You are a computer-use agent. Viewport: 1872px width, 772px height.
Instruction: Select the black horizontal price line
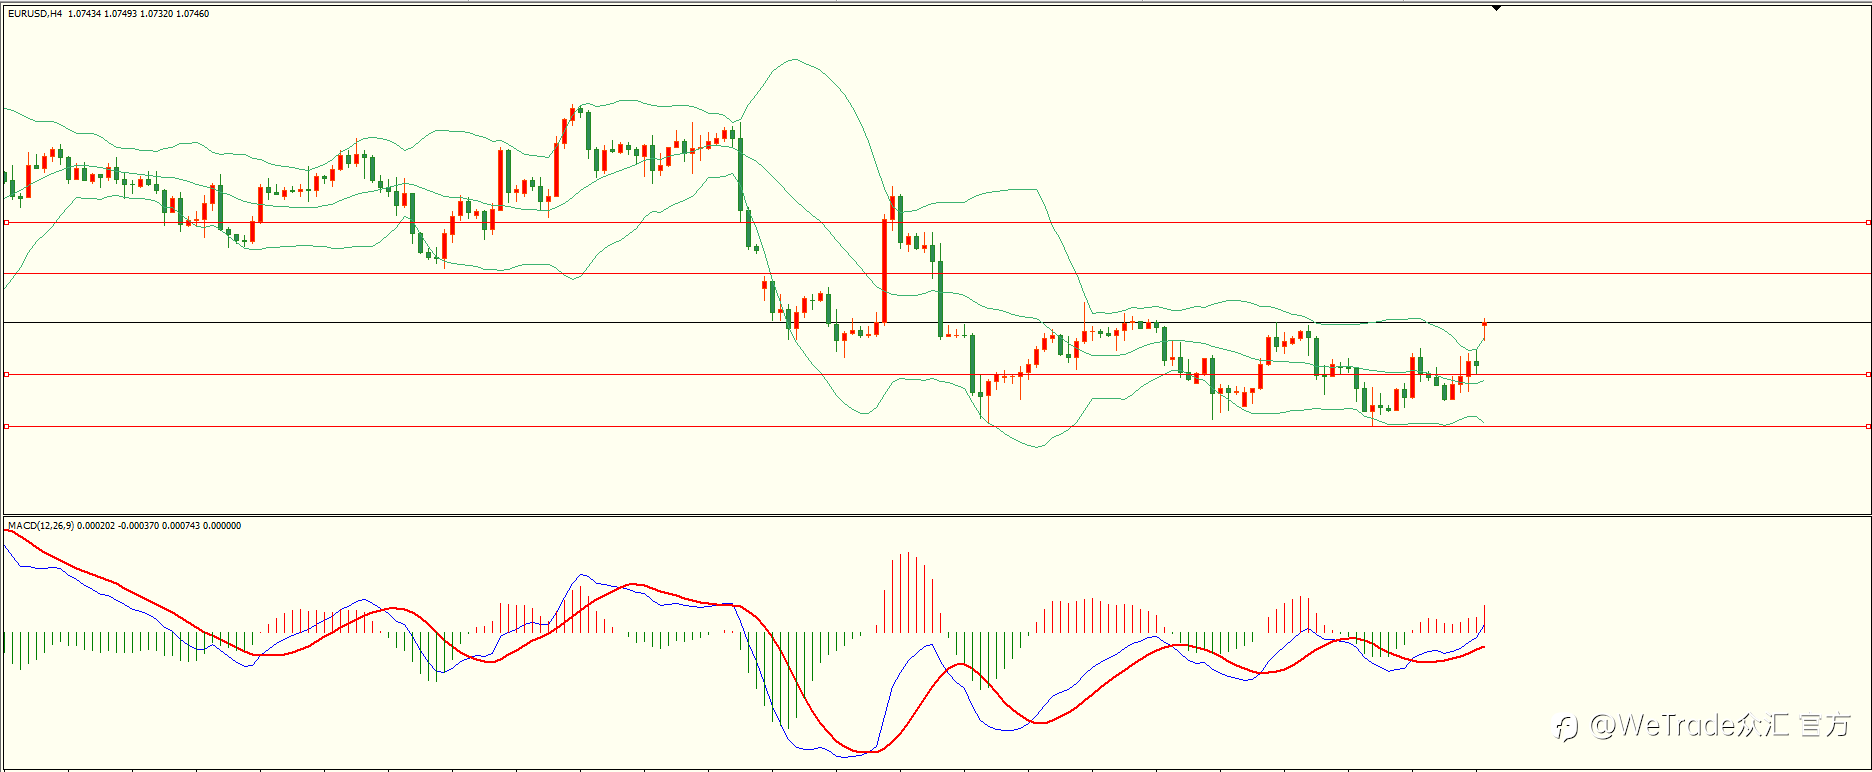coord(936,322)
